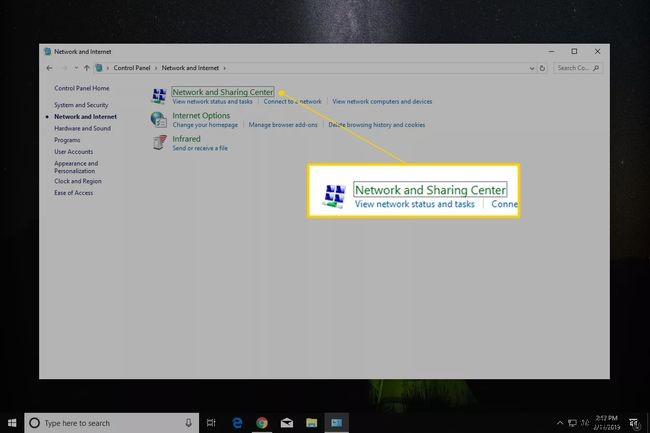Open Task View from taskbar
The height and width of the screenshot is (433, 650).
click(211, 423)
